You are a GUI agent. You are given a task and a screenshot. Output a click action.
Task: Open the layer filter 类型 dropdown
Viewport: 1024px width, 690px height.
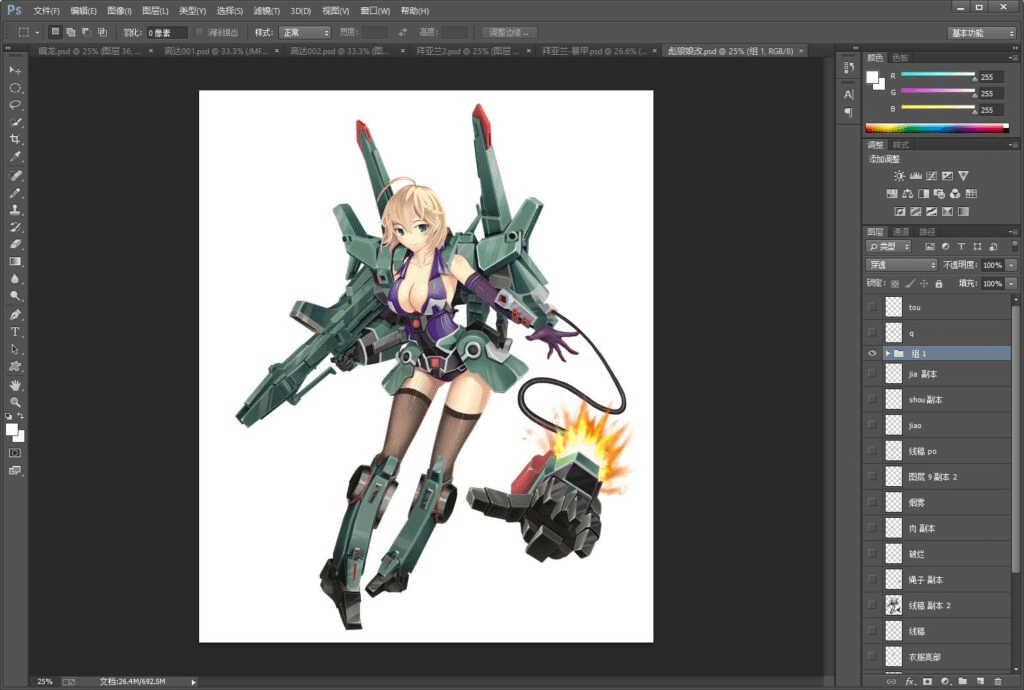tap(888, 246)
